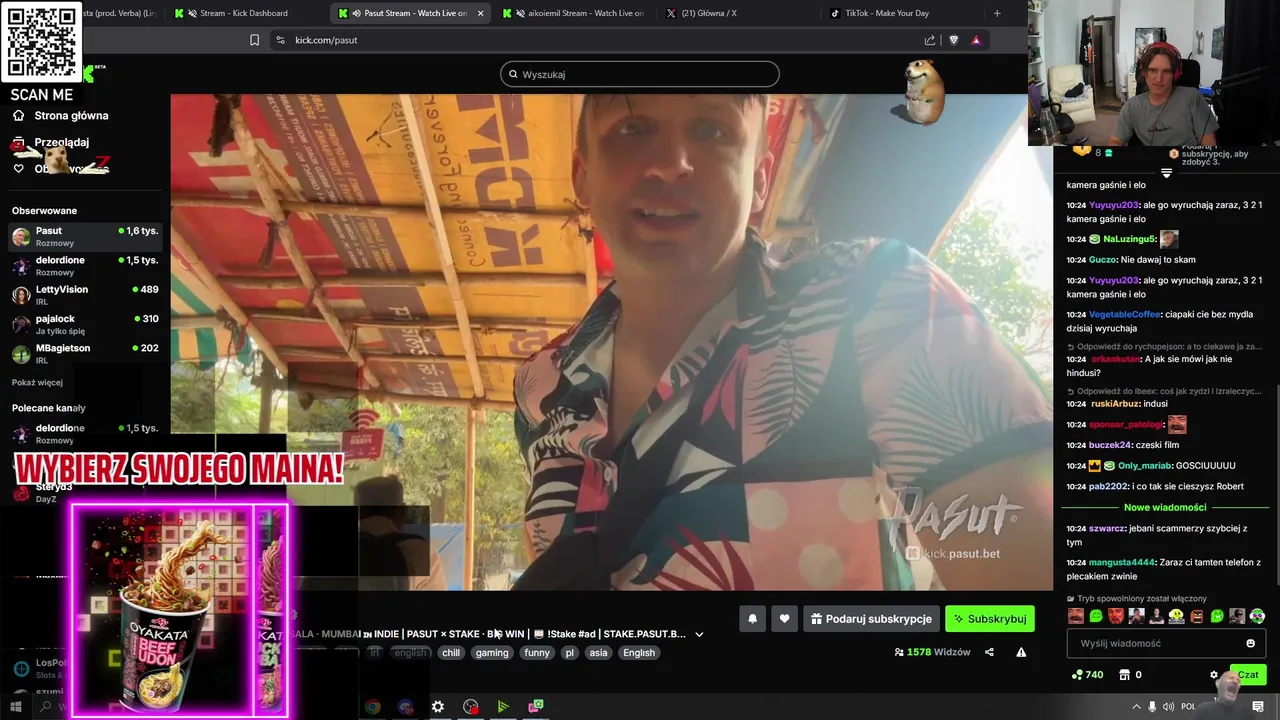This screenshot has height=720, width=1280.
Task: Open the Pasut followed channel
Action: (85, 236)
